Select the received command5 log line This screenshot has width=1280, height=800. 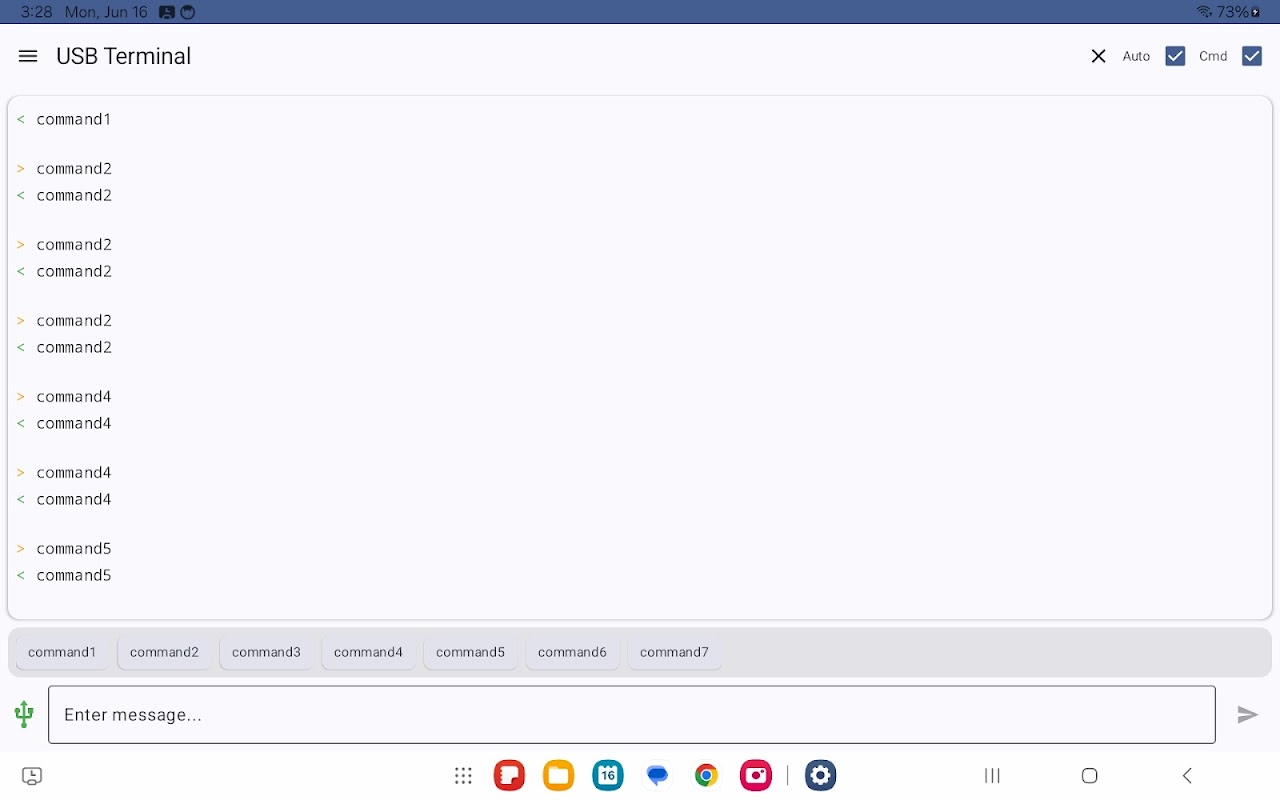coord(64,575)
